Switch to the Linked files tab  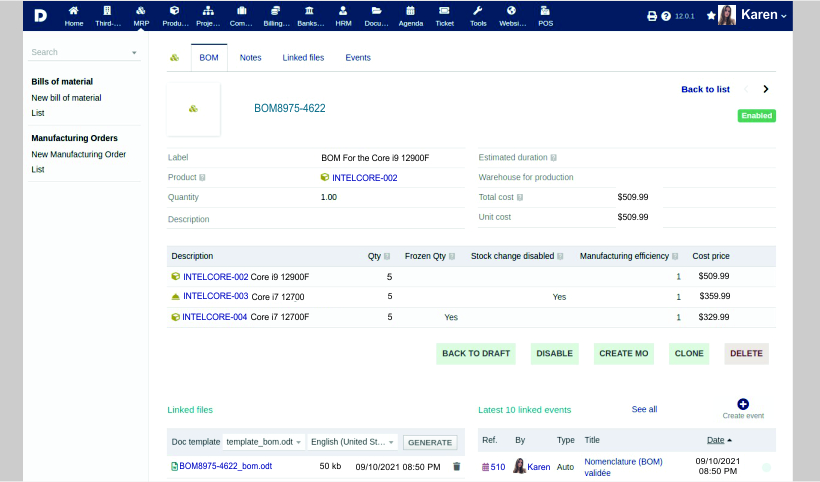click(x=303, y=58)
